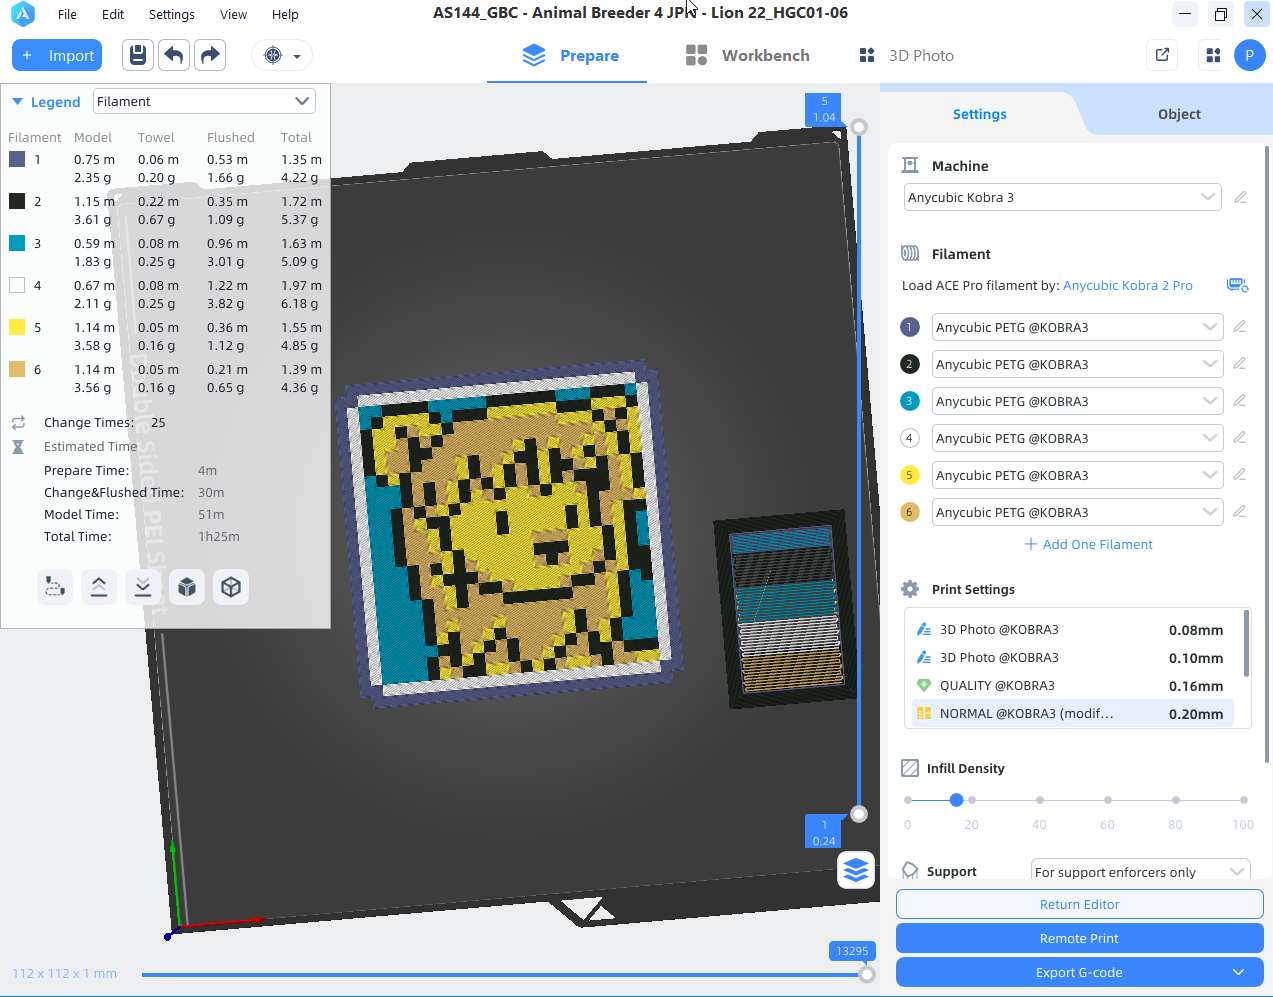Click the edit pencil beside Anycubic Kobra 3
1273x997 pixels.
point(1240,197)
